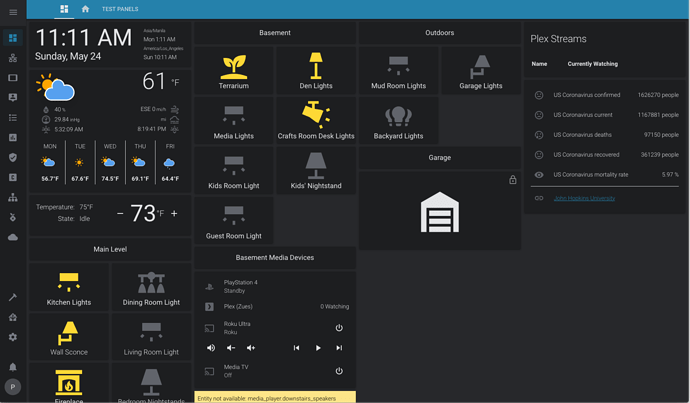Click the garage lock icon
This screenshot has height=403, width=690.
(513, 180)
